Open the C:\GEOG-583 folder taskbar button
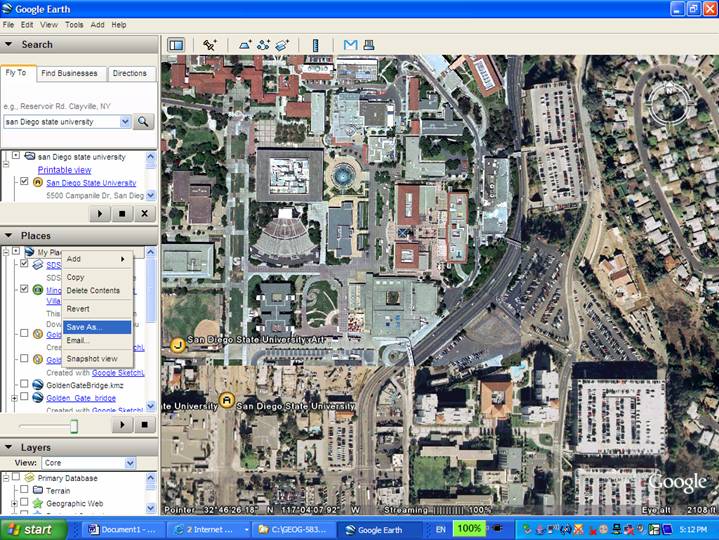Viewport: 719px width, 540px height. 292,529
